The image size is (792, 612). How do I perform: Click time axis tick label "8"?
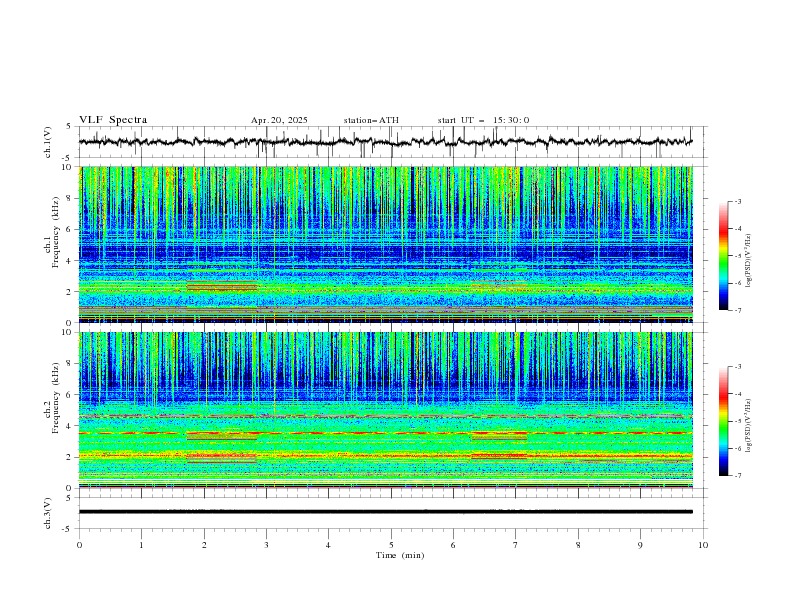(x=578, y=545)
